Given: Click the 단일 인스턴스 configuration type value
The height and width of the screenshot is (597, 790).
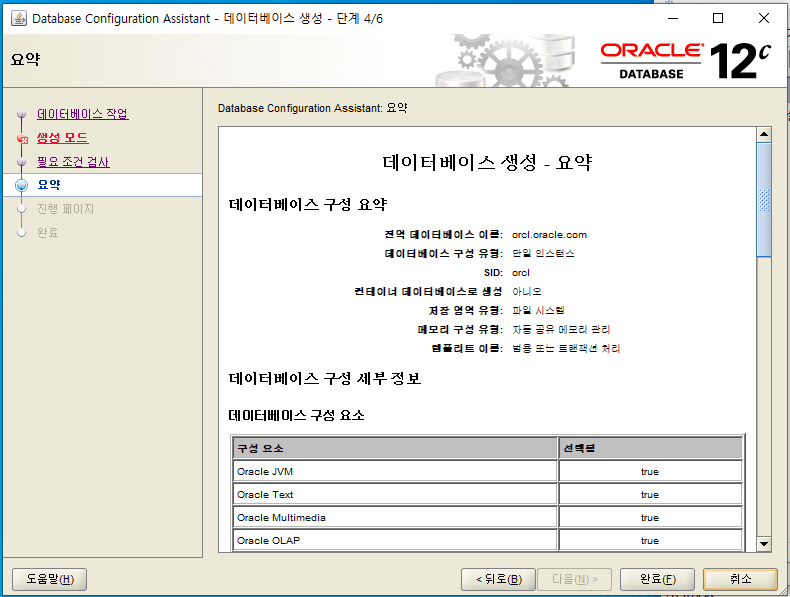Looking at the screenshot, I should click(543, 253).
